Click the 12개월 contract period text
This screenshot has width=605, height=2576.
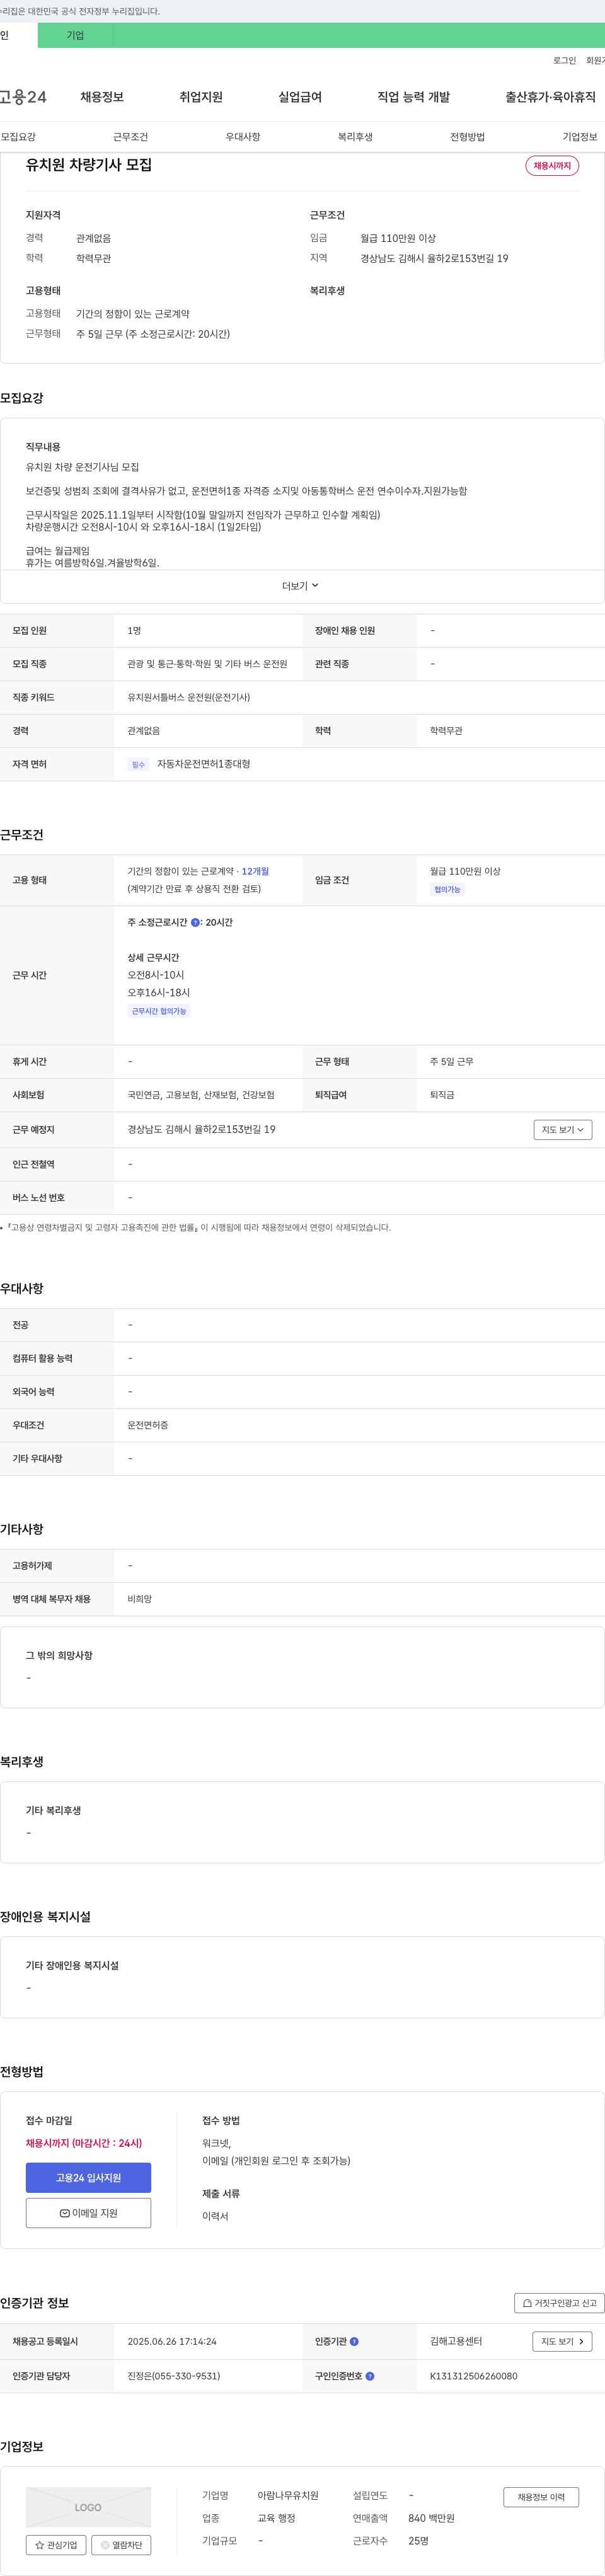coord(255,871)
